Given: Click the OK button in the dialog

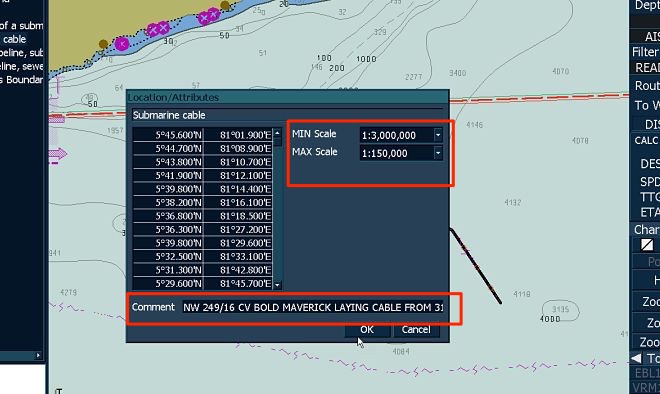Looking at the screenshot, I should click(x=367, y=330).
